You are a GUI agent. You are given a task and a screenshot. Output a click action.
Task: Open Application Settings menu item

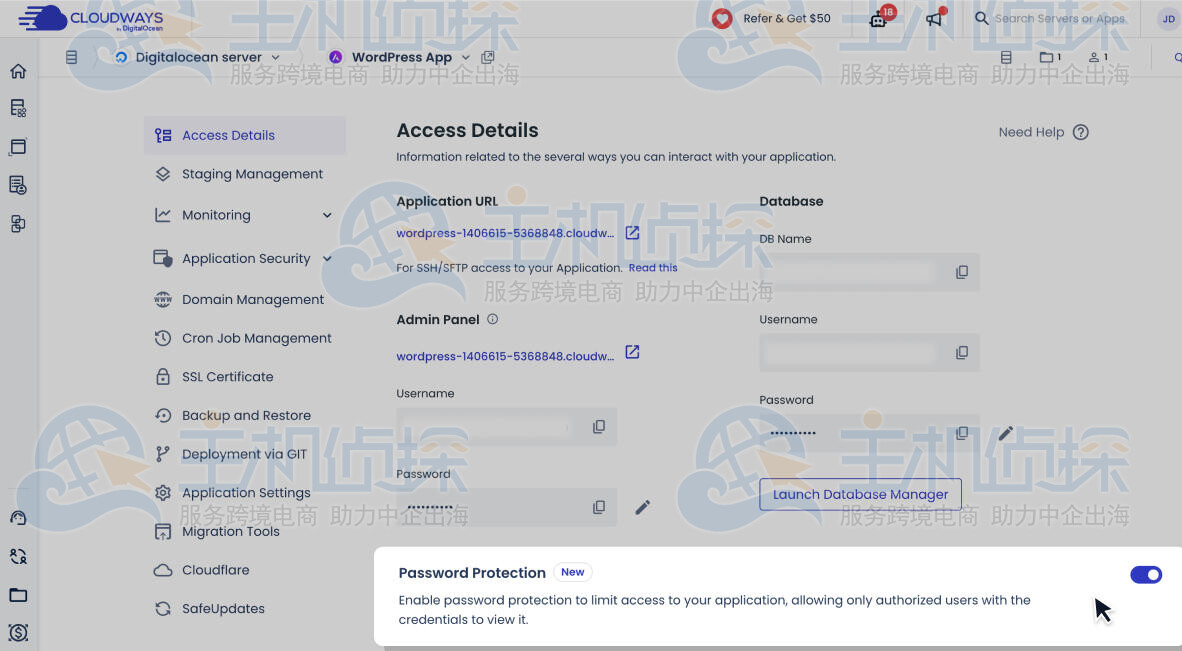click(x=245, y=493)
